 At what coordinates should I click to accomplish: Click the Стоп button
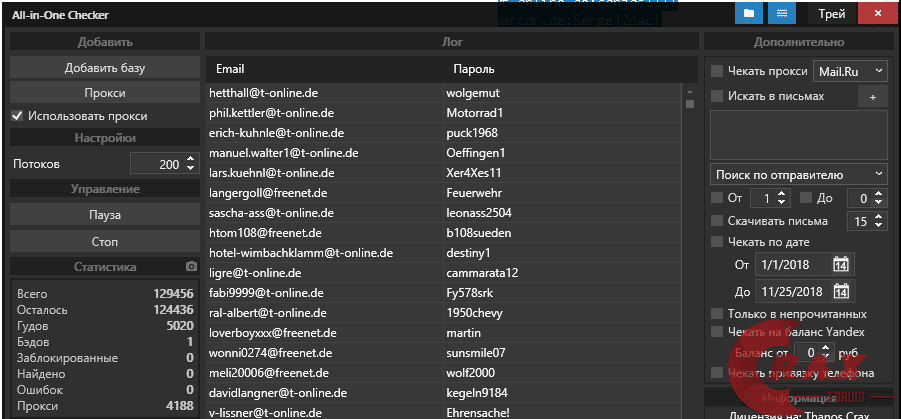pyautogui.click(x=105, y=241)
